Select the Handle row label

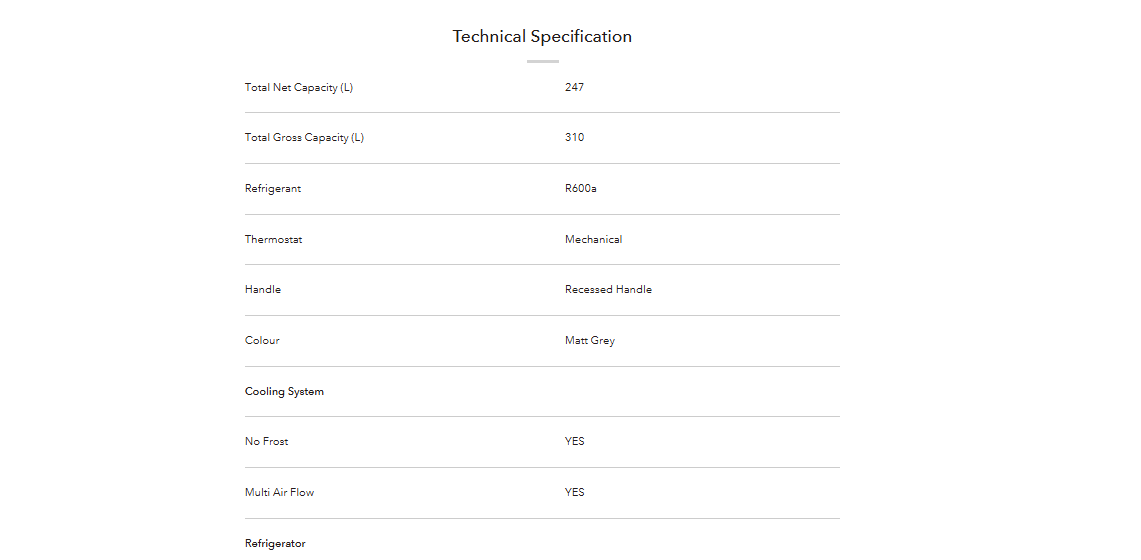click(x=263, y=289)
